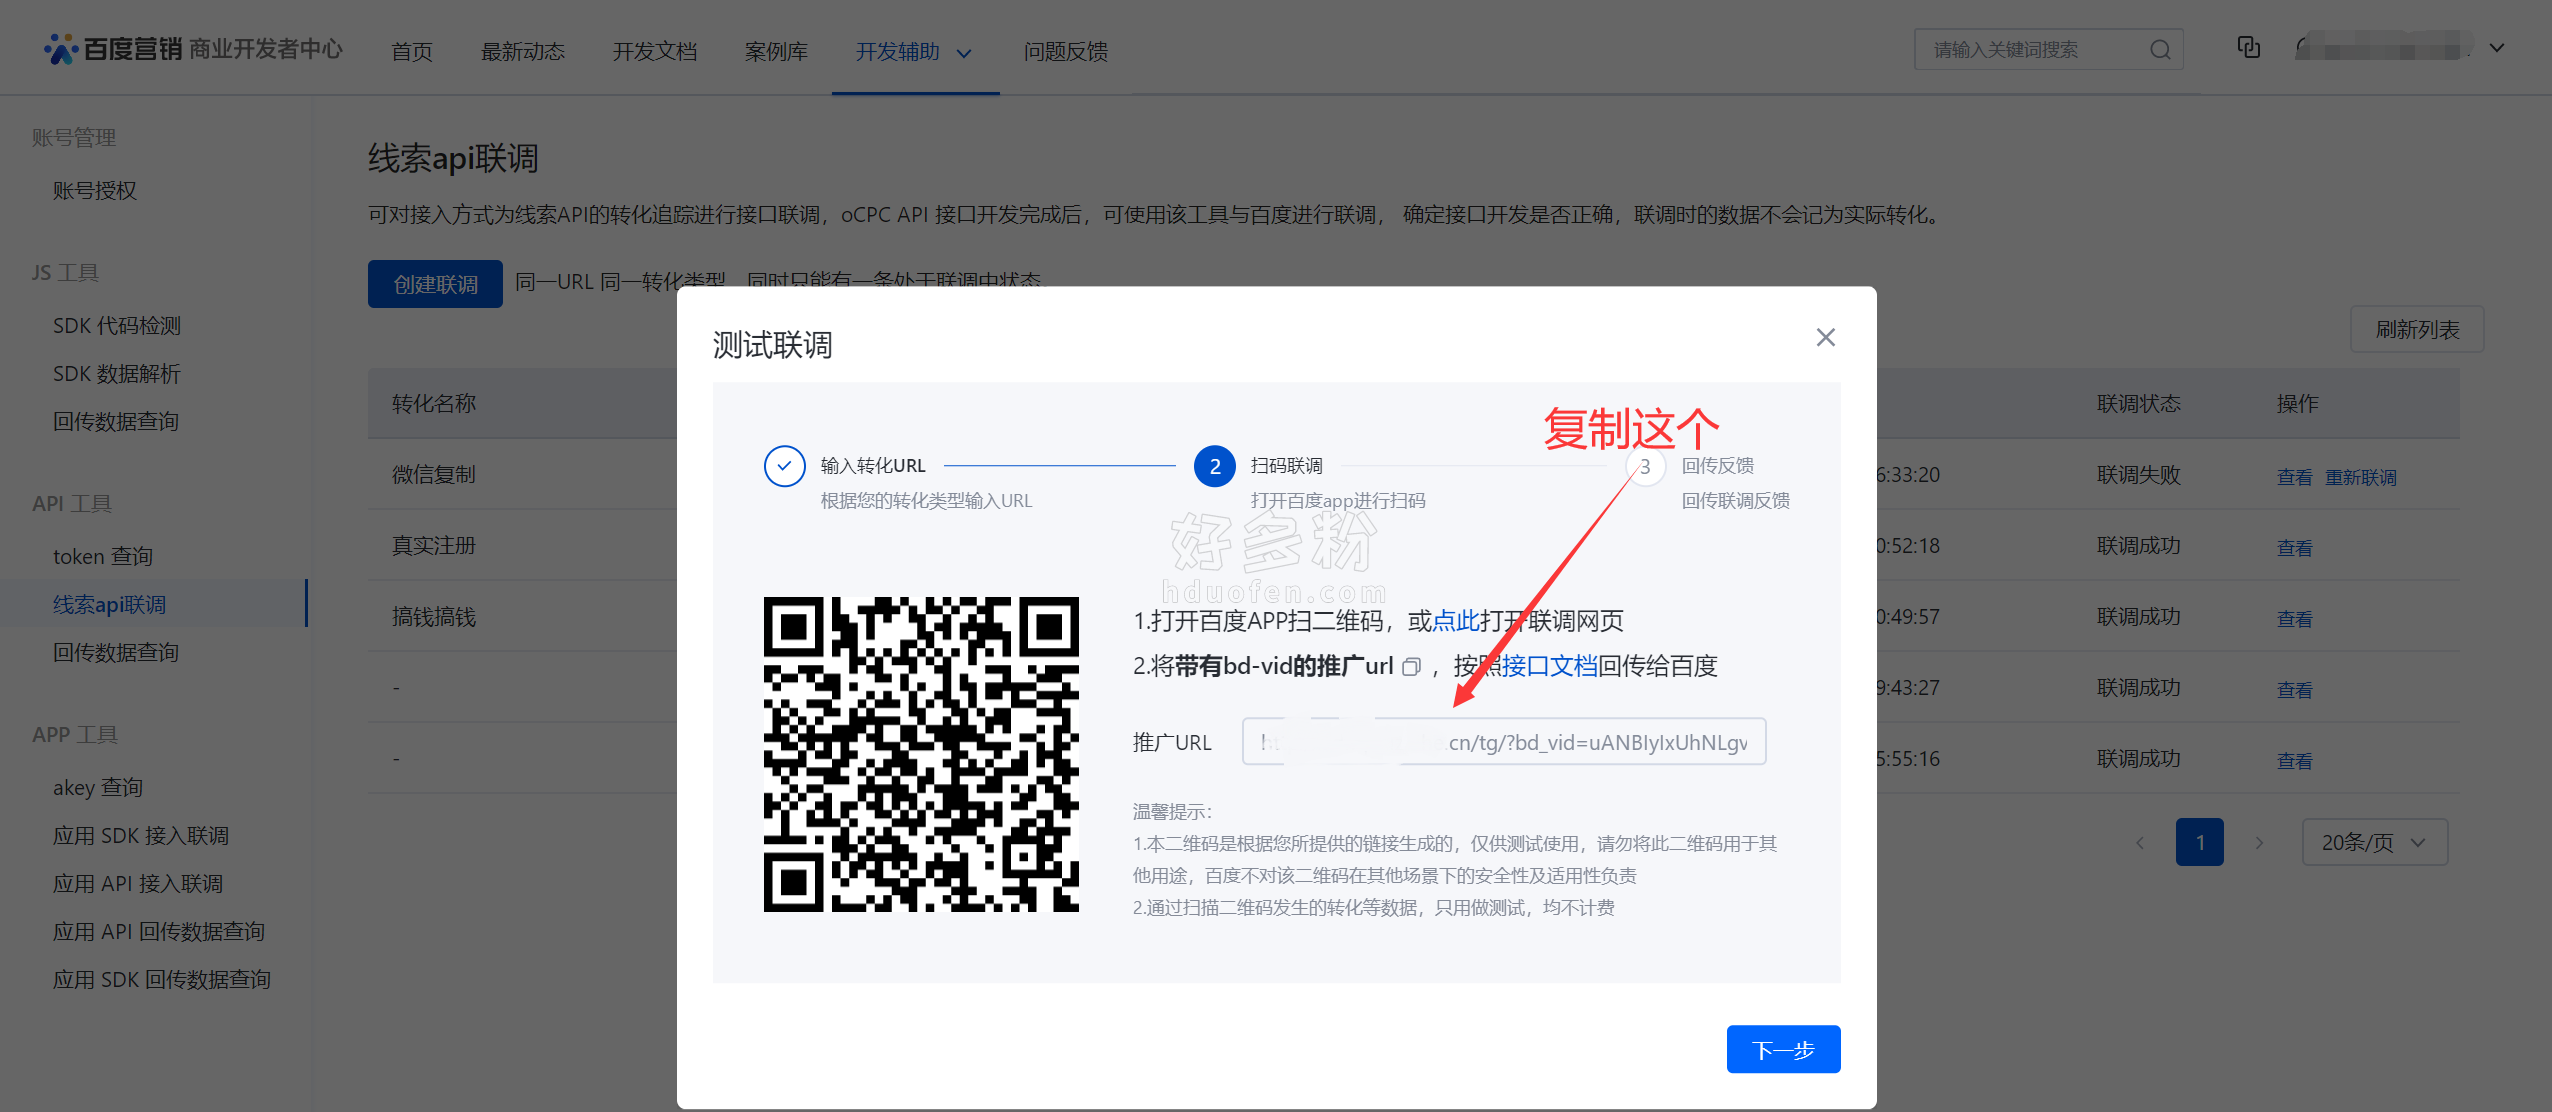Click 重新联调 in the failed row
Image resolution: width=2552 pixels, height=1112 pixels.
coord(2360,477)
